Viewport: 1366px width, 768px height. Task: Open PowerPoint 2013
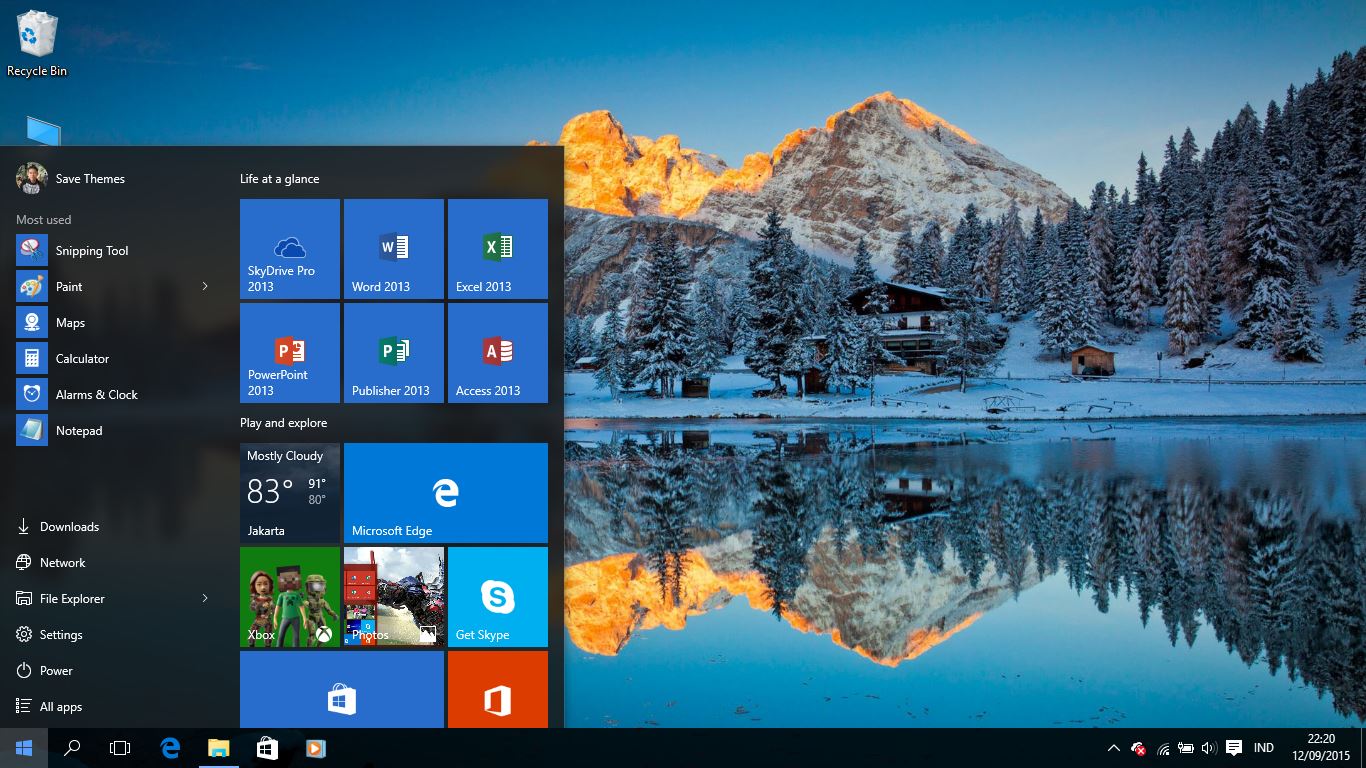click(x=289, y=352)
